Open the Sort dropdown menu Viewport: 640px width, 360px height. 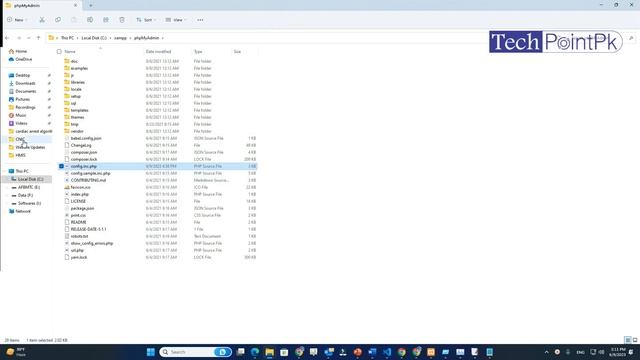tap(146, 20)
